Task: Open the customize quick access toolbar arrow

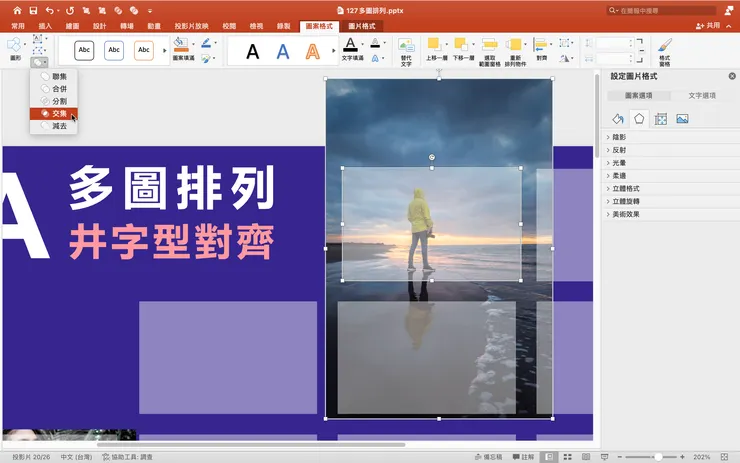Action: click(x=150, y=10)
